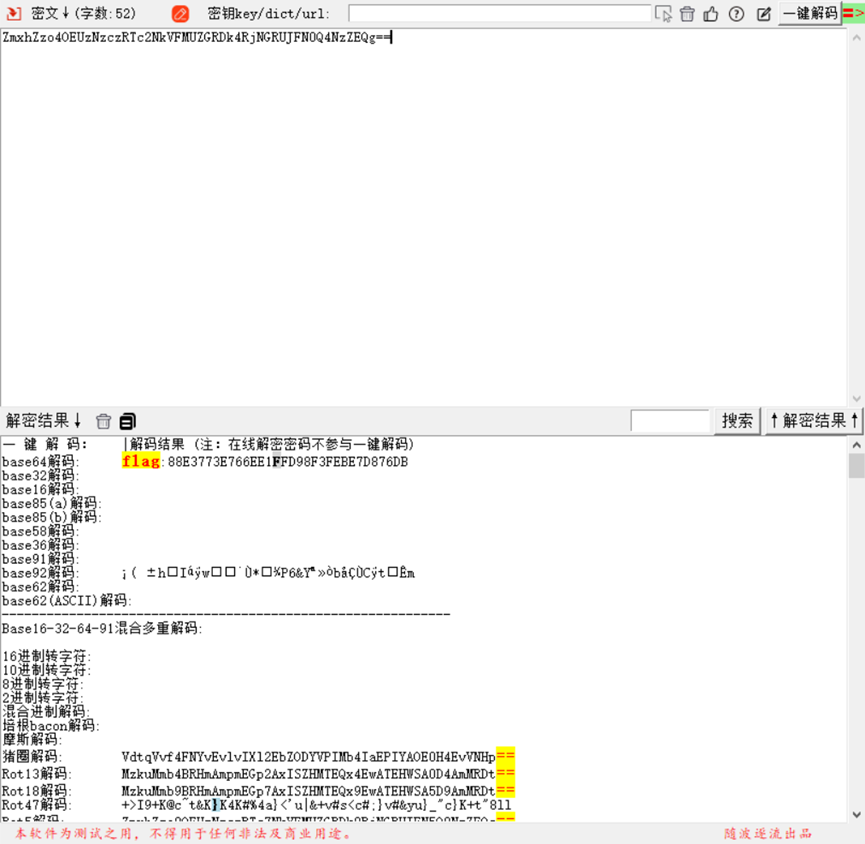Click the Rot47解码 row label
Viewport: 865px width, 844px height.
(x=36, y=805)
